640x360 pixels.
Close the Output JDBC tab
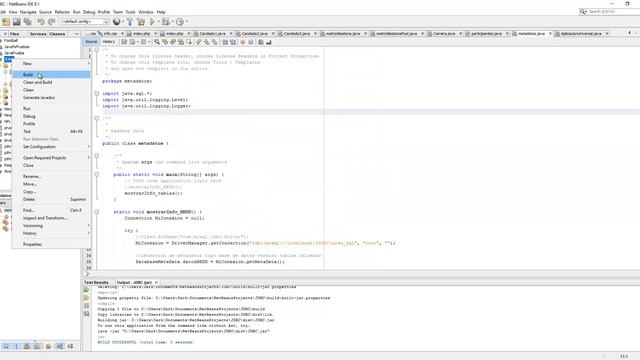pyautogui.click(x=156, y=282)
